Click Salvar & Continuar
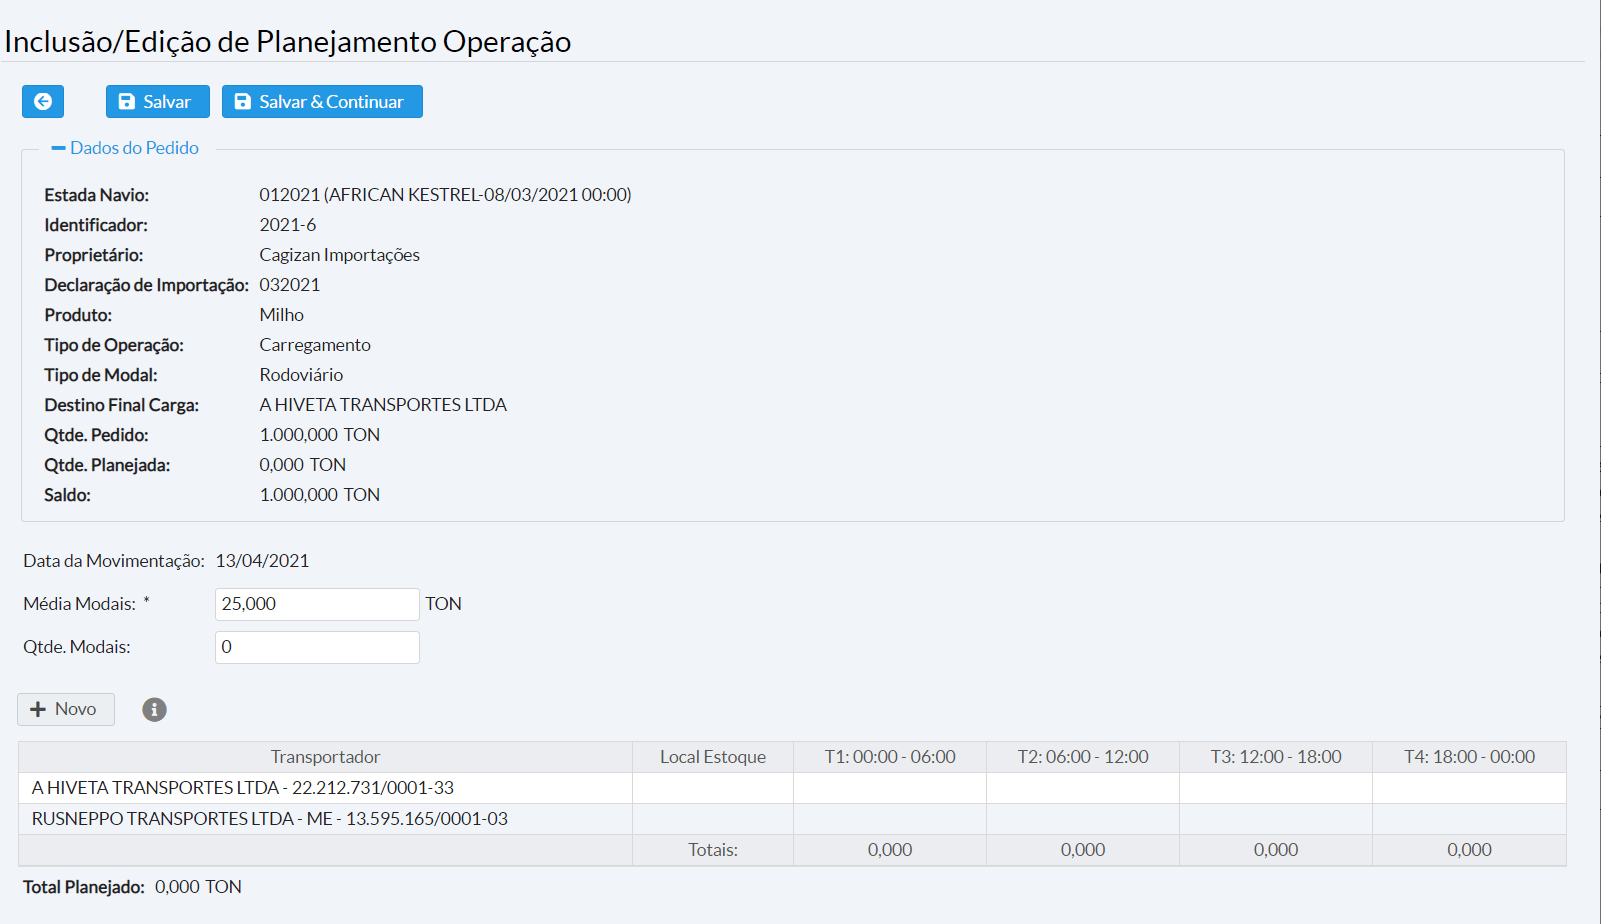Image resolution: width=1601 pixels, height=924 pixels. coord(322,101)
